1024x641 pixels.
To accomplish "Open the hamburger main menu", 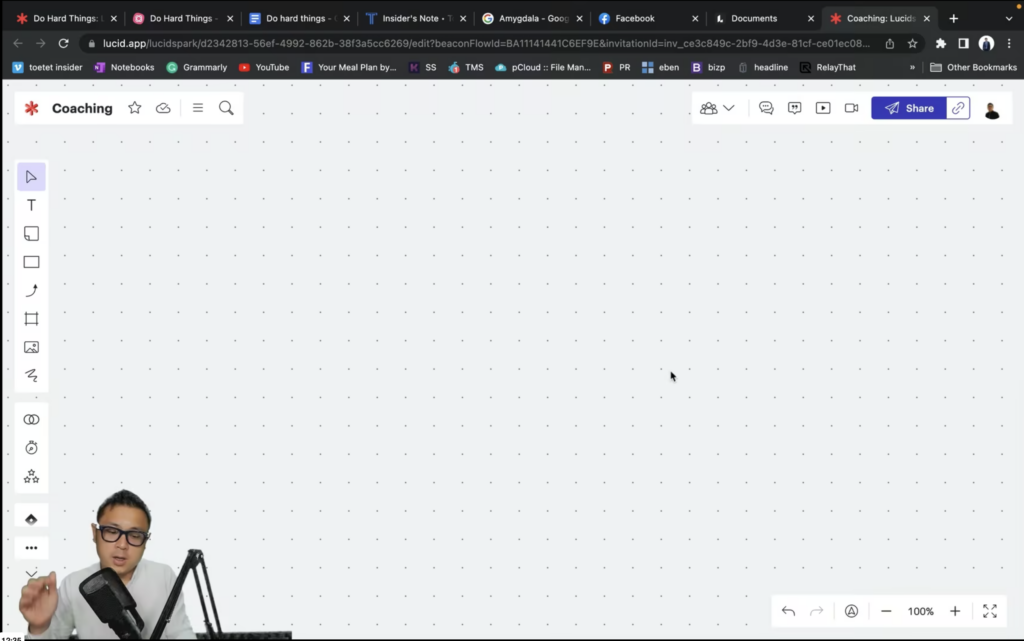I will click(x=198, y=108).
